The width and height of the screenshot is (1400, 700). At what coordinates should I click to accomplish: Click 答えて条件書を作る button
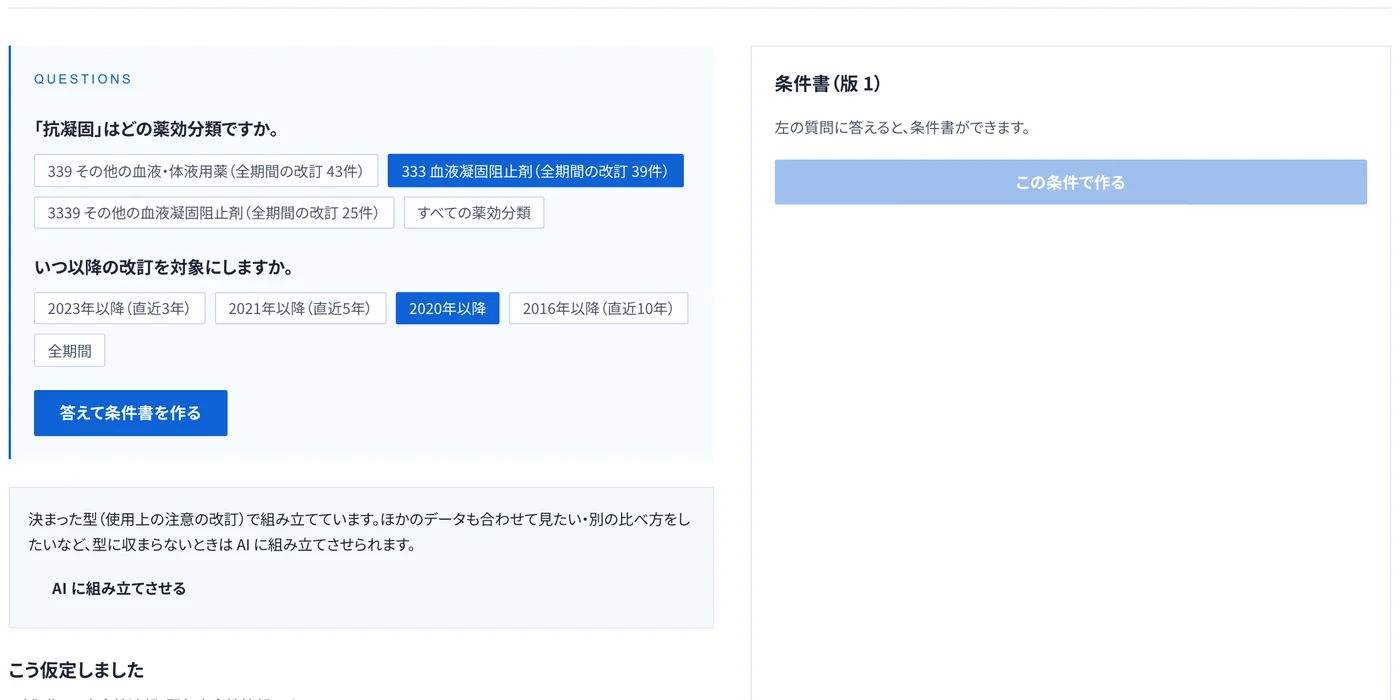click(x=131, y=413)
